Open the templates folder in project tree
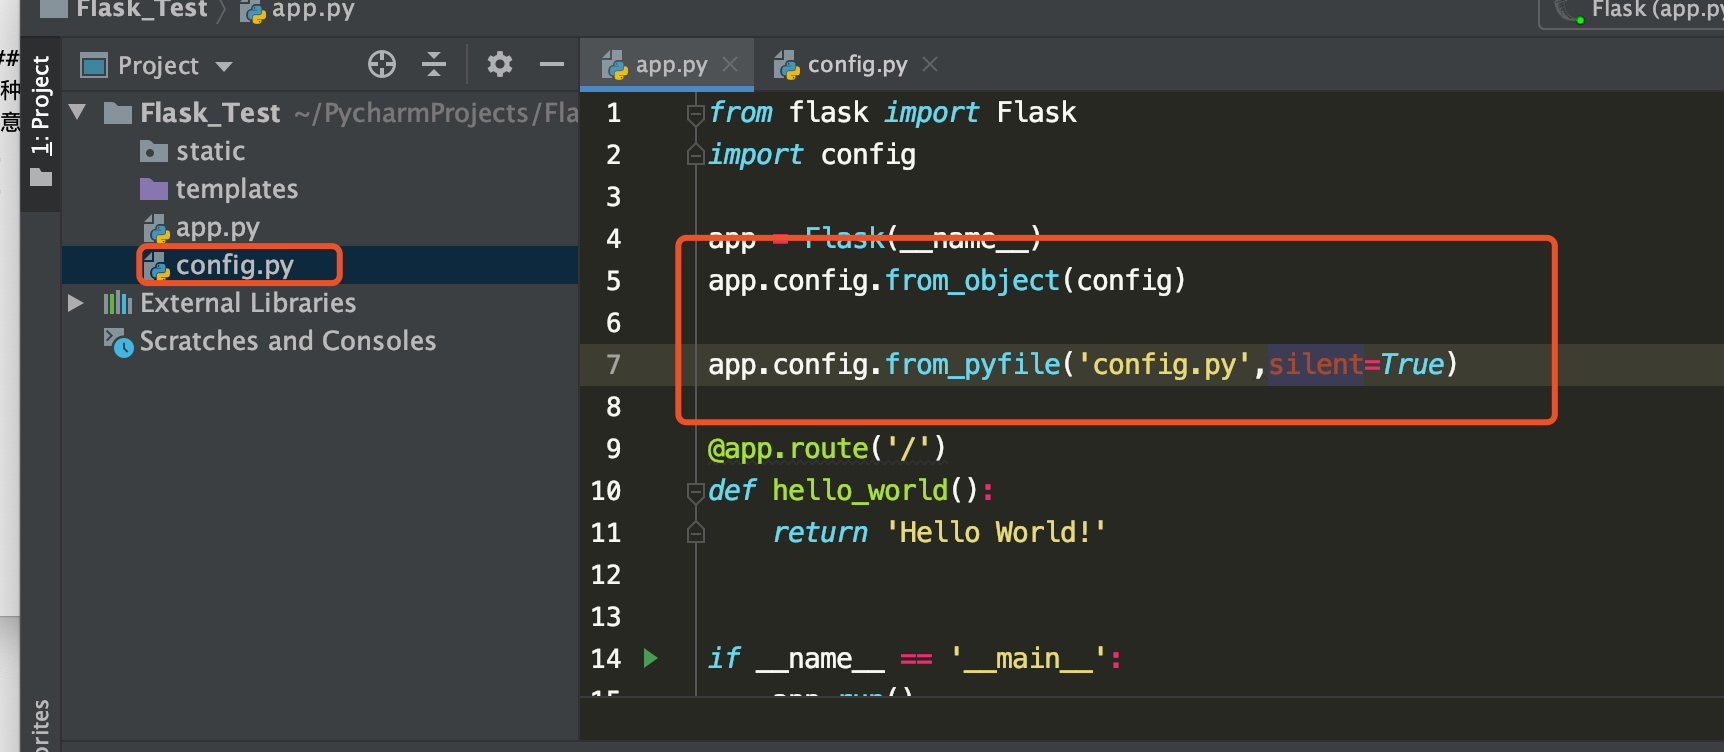The height and width of the screenshot is (752, 1724). coord(236,189)
